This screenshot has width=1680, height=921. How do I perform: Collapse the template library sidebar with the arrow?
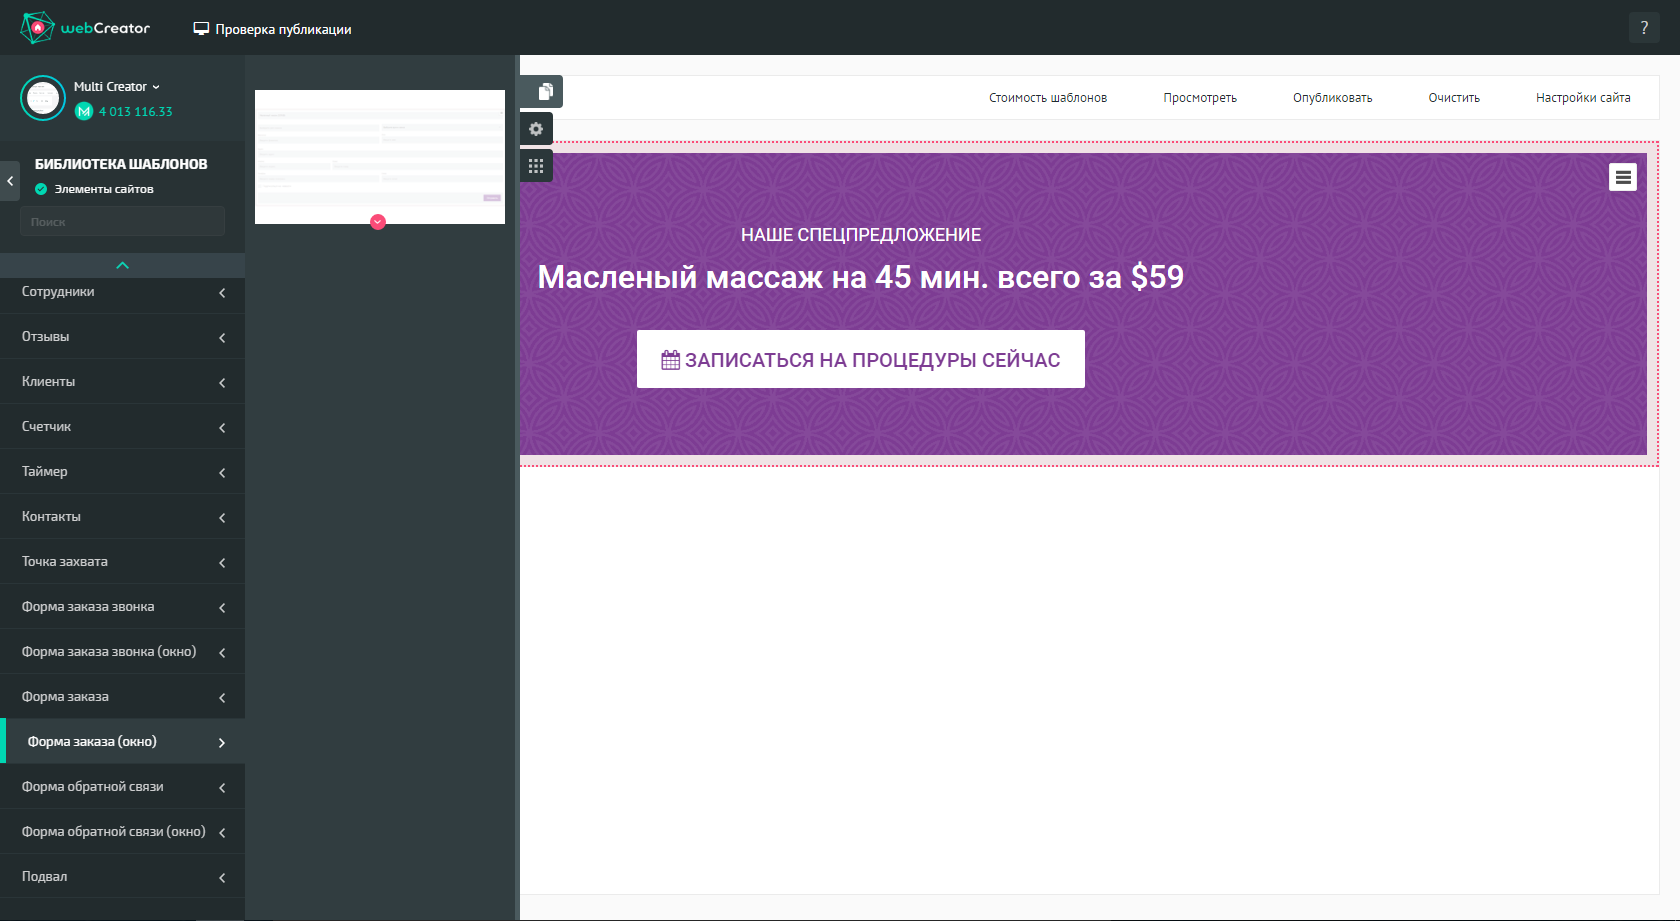(9, 180)
